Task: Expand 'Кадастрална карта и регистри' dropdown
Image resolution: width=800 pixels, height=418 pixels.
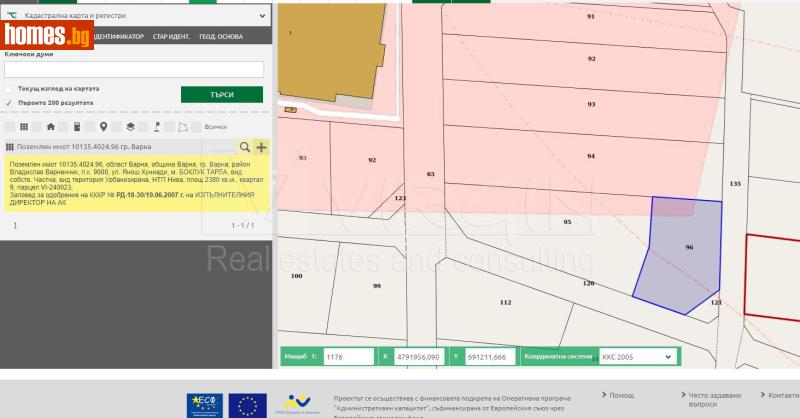Action: 135,15
